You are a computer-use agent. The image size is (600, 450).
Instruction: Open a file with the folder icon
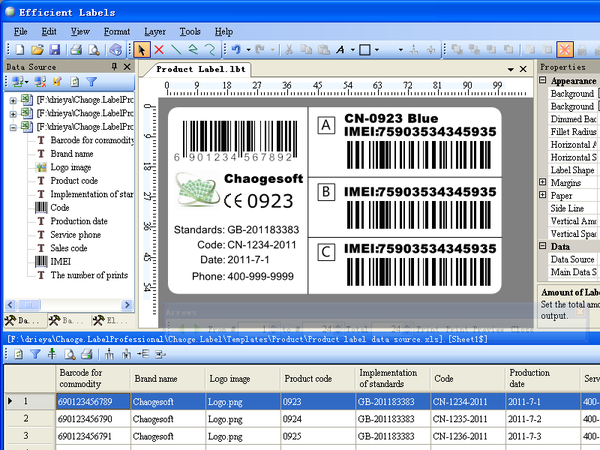pos(37,50)
